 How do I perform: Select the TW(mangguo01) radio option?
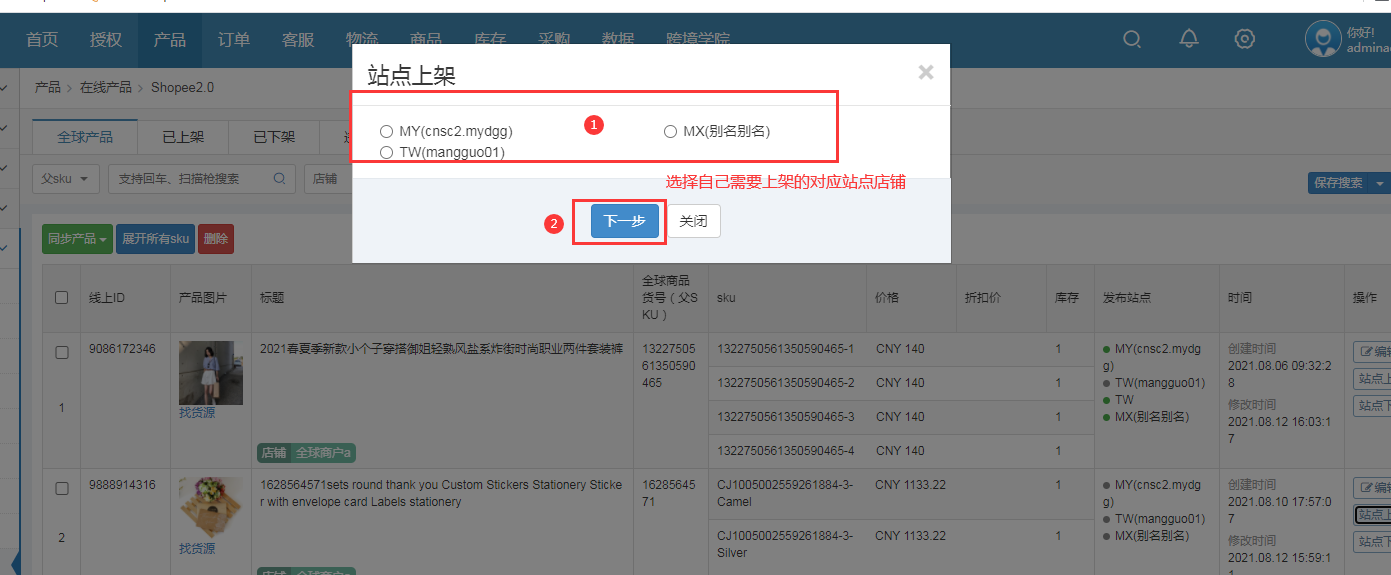tap(386, 153)
